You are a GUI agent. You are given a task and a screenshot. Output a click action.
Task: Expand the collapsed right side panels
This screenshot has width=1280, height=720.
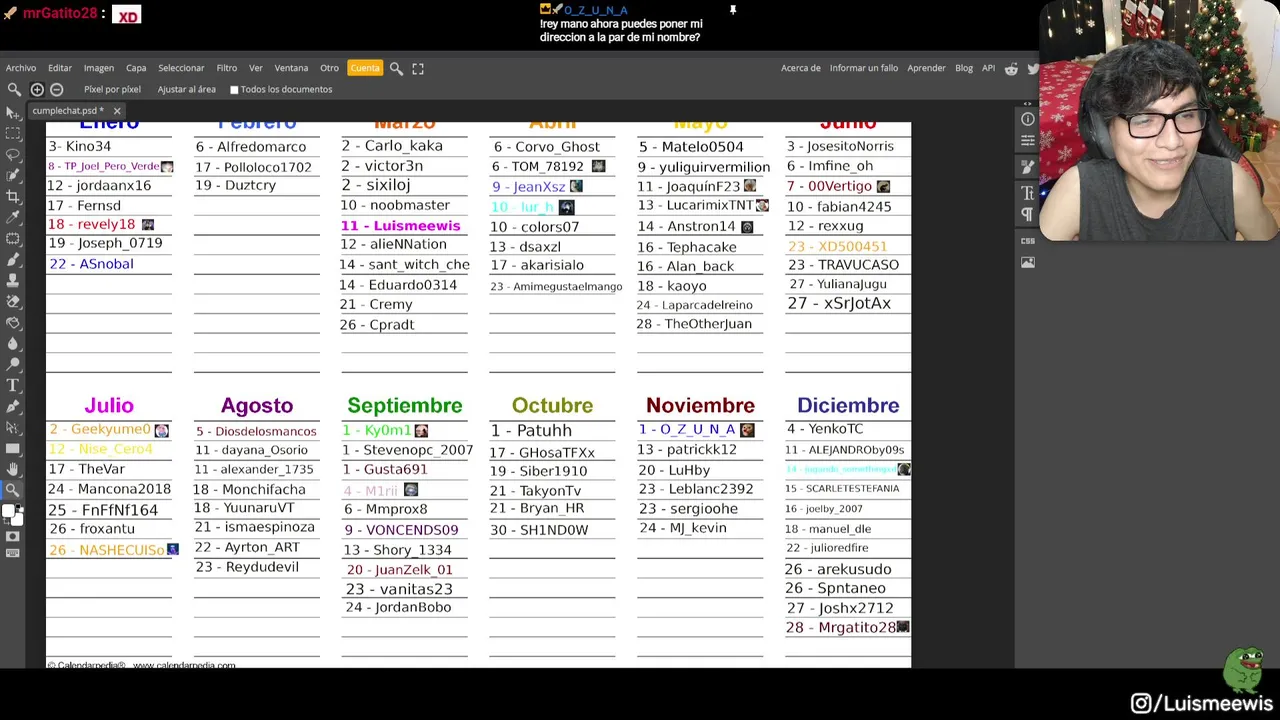click(1028, 103)
